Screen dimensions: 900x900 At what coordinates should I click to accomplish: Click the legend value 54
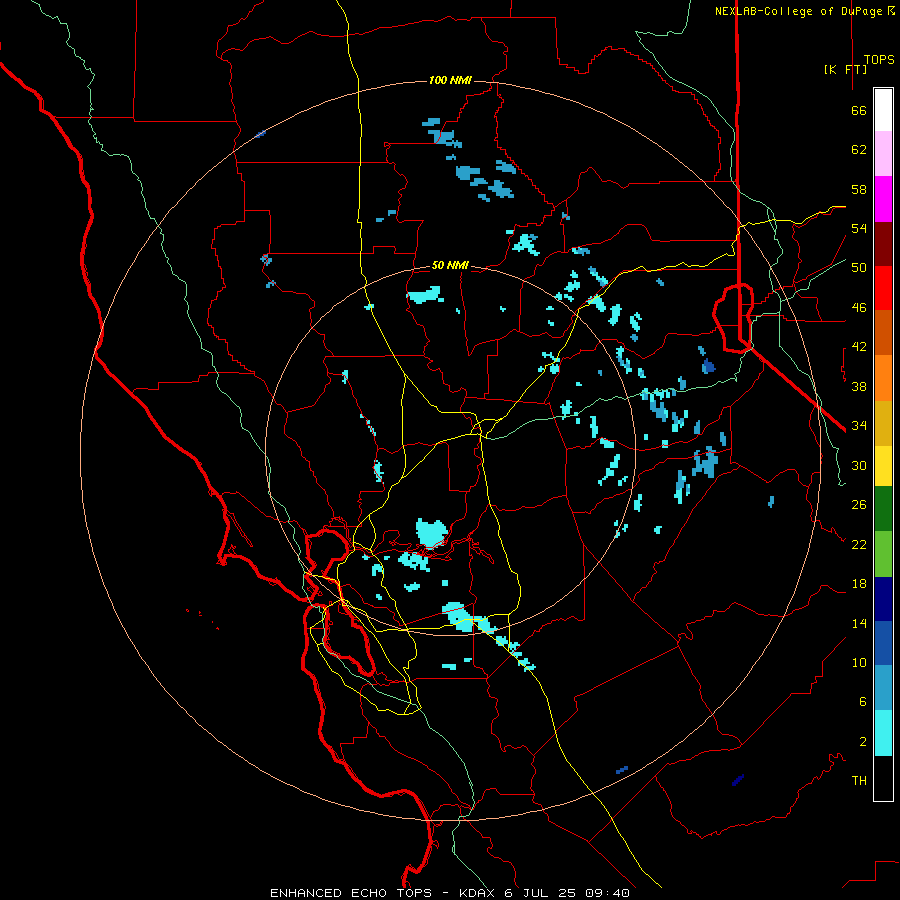pos(859,228)
